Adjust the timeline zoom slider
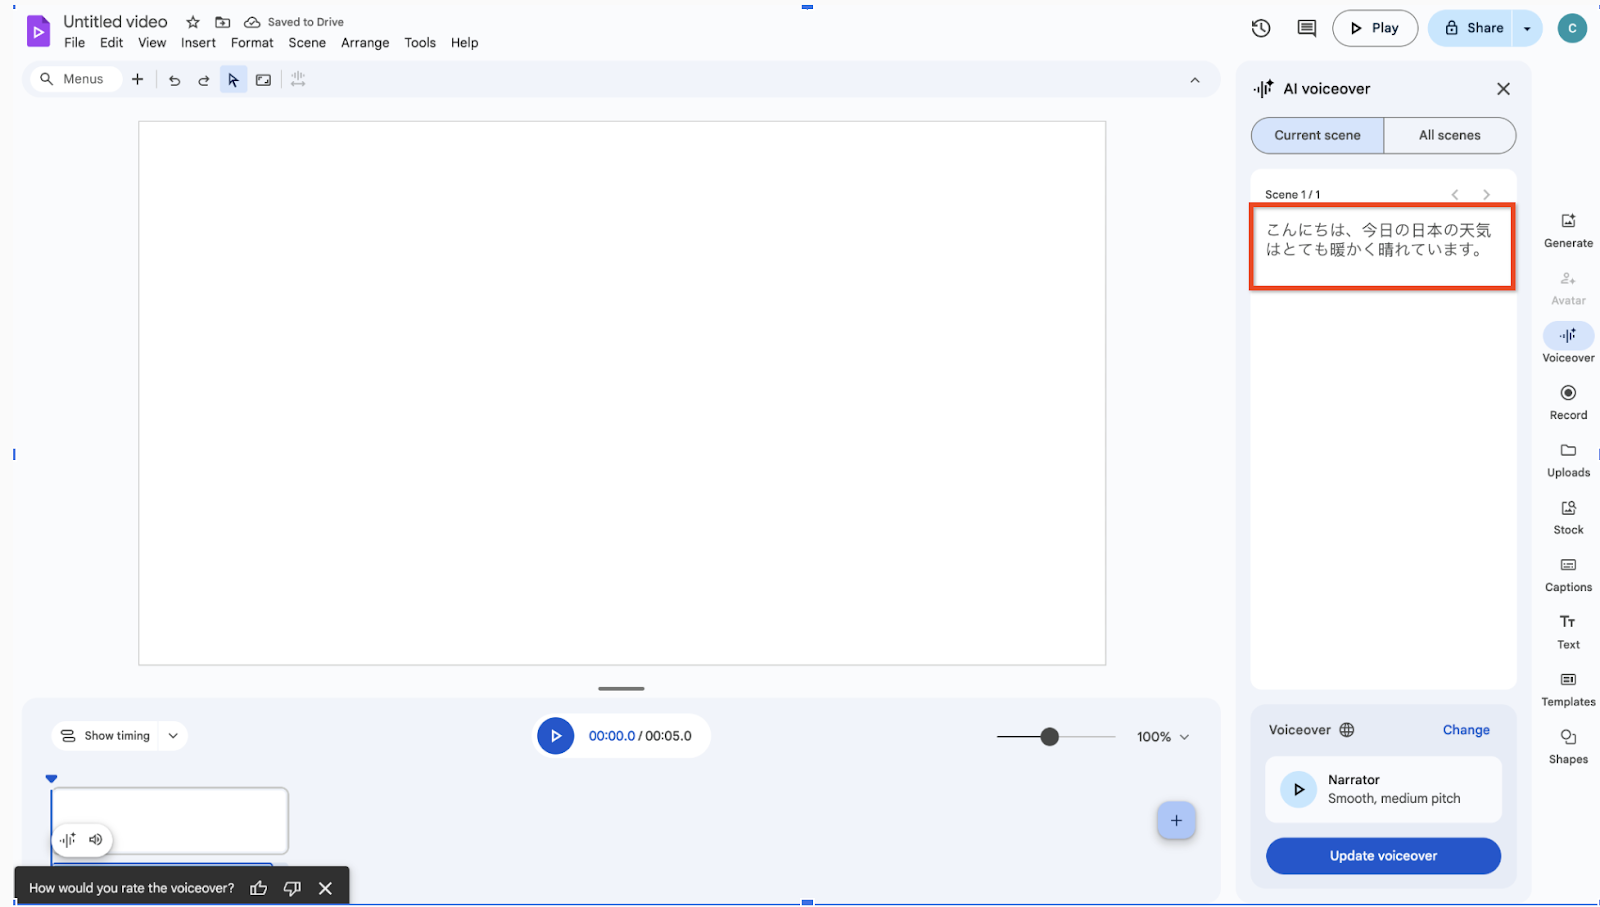The height and width of the screenshot is (907, 1600). [1049, 736]
